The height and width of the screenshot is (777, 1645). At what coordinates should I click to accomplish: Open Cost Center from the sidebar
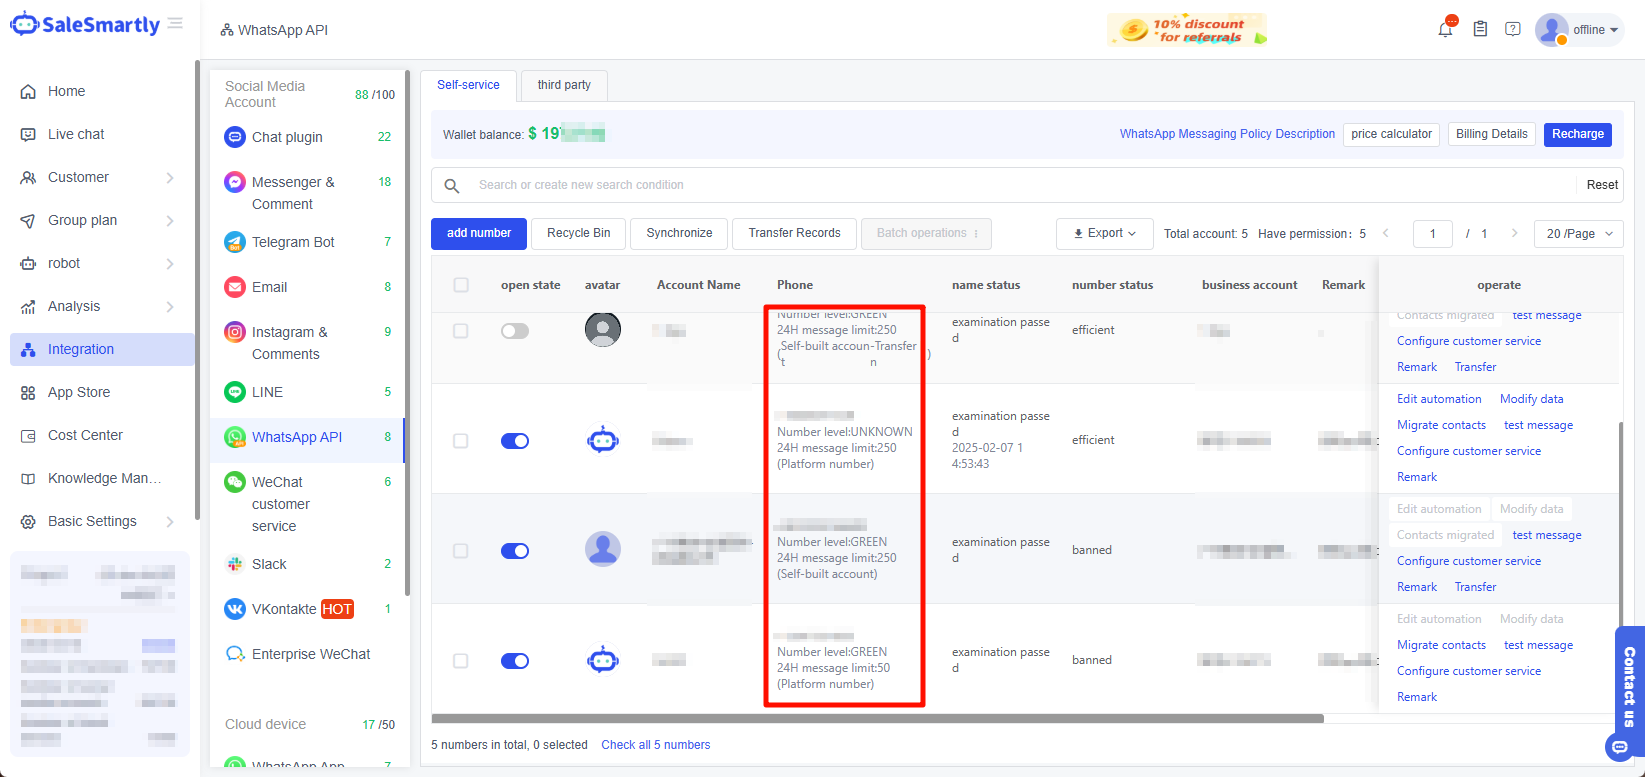pyautogui.click(x=85, y=435)
